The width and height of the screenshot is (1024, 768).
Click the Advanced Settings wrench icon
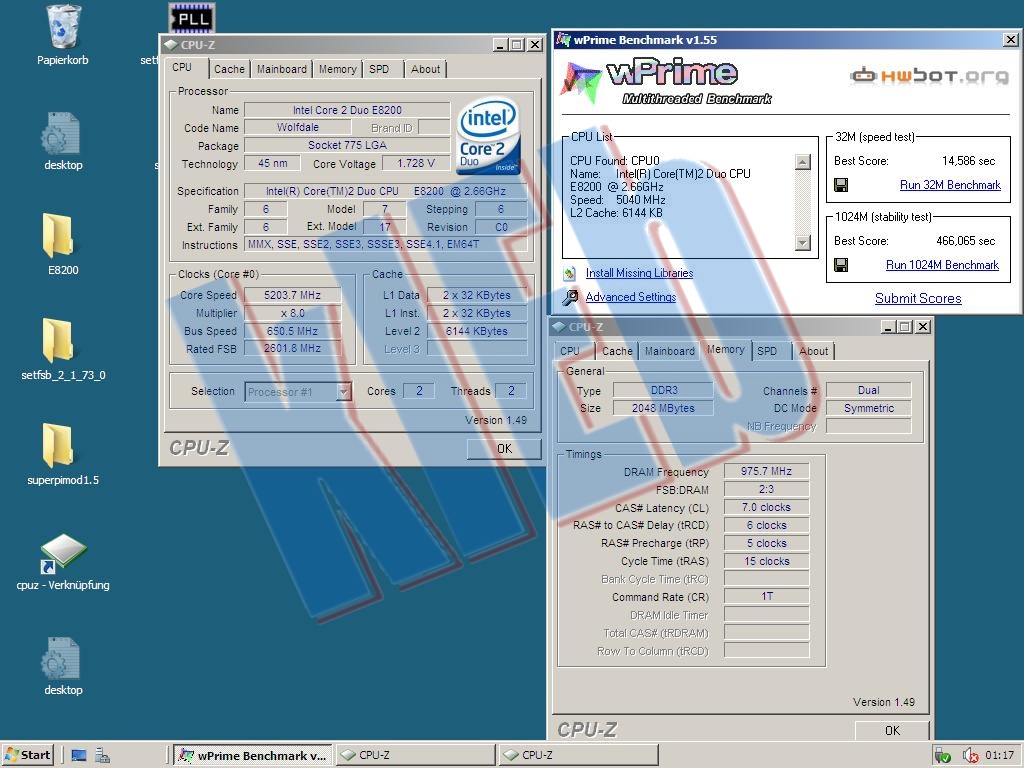pyautogui.click(x=570, y=297)
